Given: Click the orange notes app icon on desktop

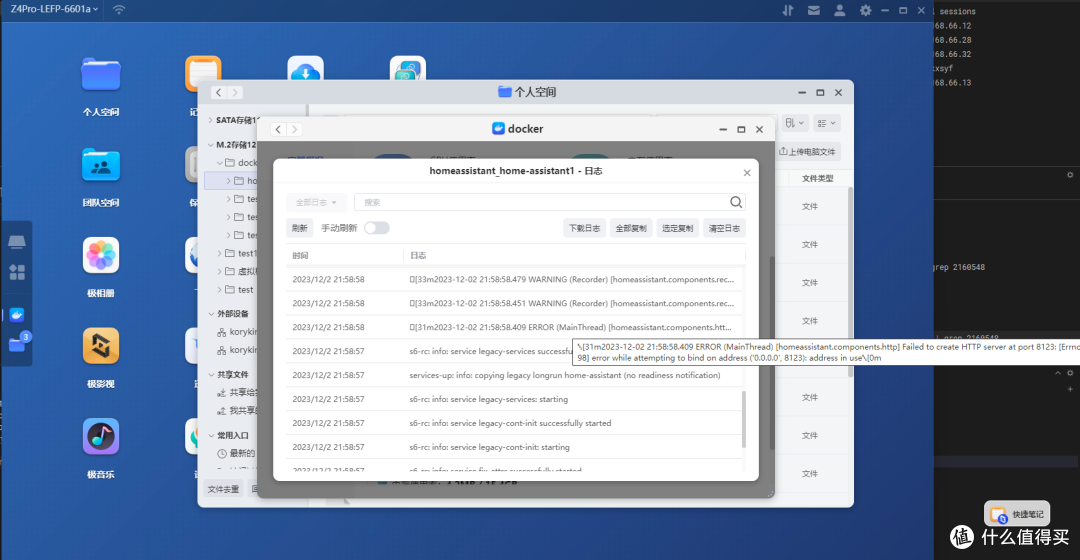Looking at the screenshot, I should click(202, 72).
